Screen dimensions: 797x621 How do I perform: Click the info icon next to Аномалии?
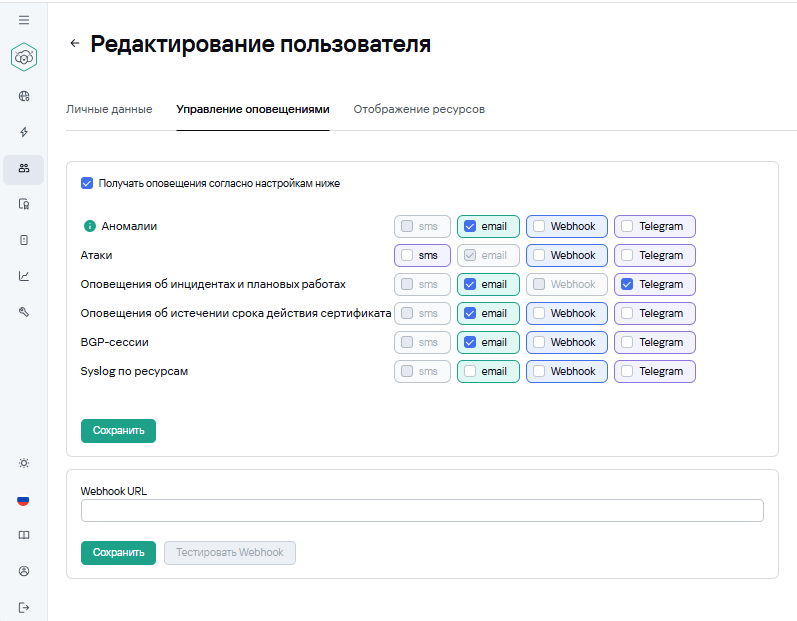pos(88,227)
